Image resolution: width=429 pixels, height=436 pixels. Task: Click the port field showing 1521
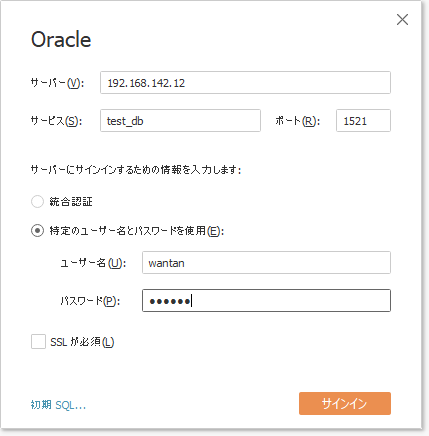click(363, 120)
